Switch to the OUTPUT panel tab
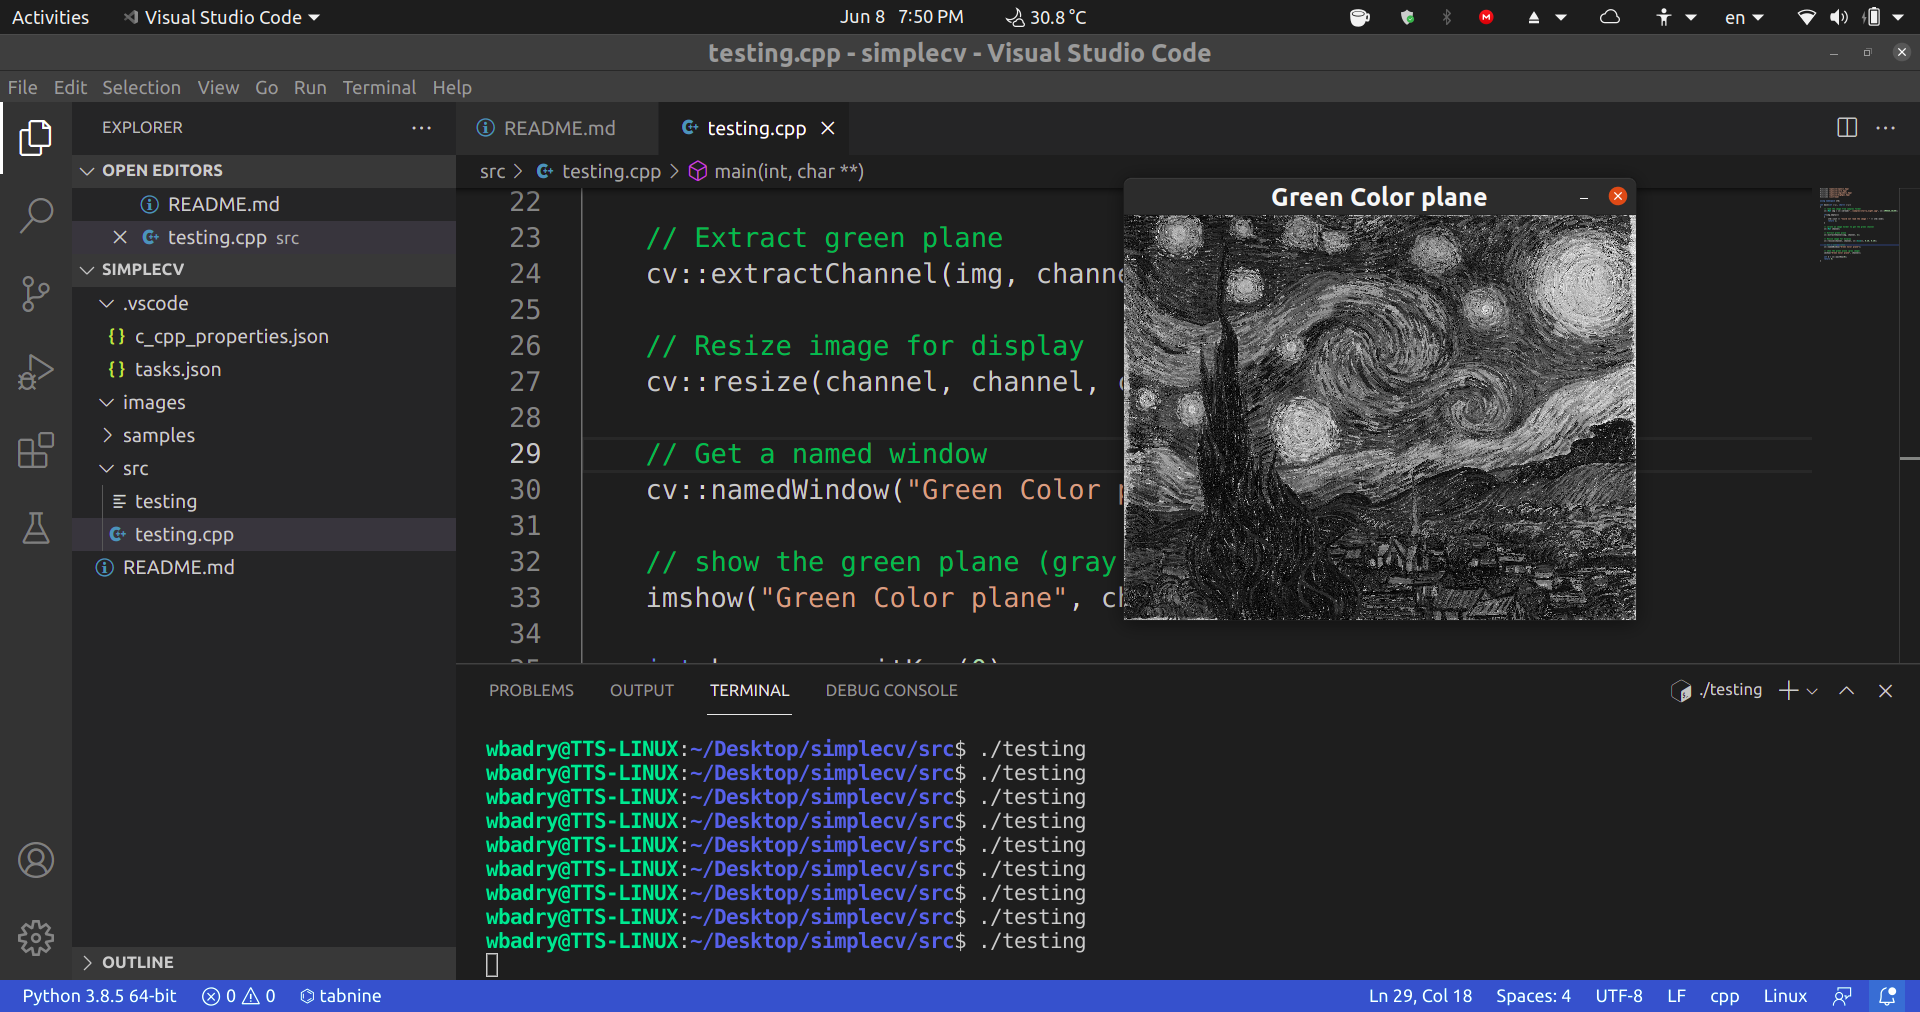The height and width of the screenshot is (1012, 1920). click(642, 691)
